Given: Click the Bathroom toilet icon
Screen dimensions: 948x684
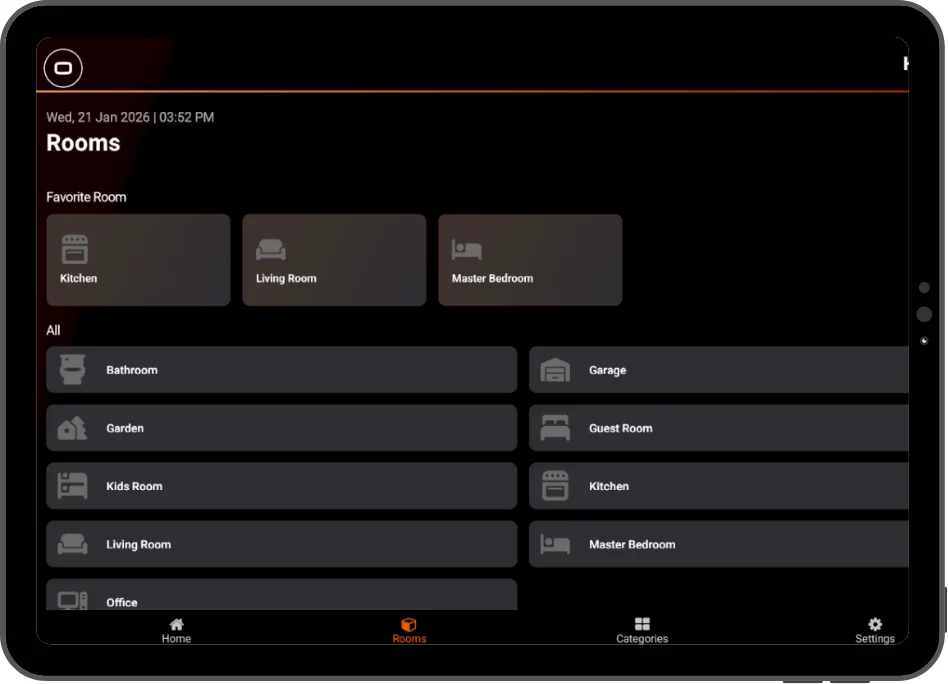Looking at the screenshot, I should (73, 370).
